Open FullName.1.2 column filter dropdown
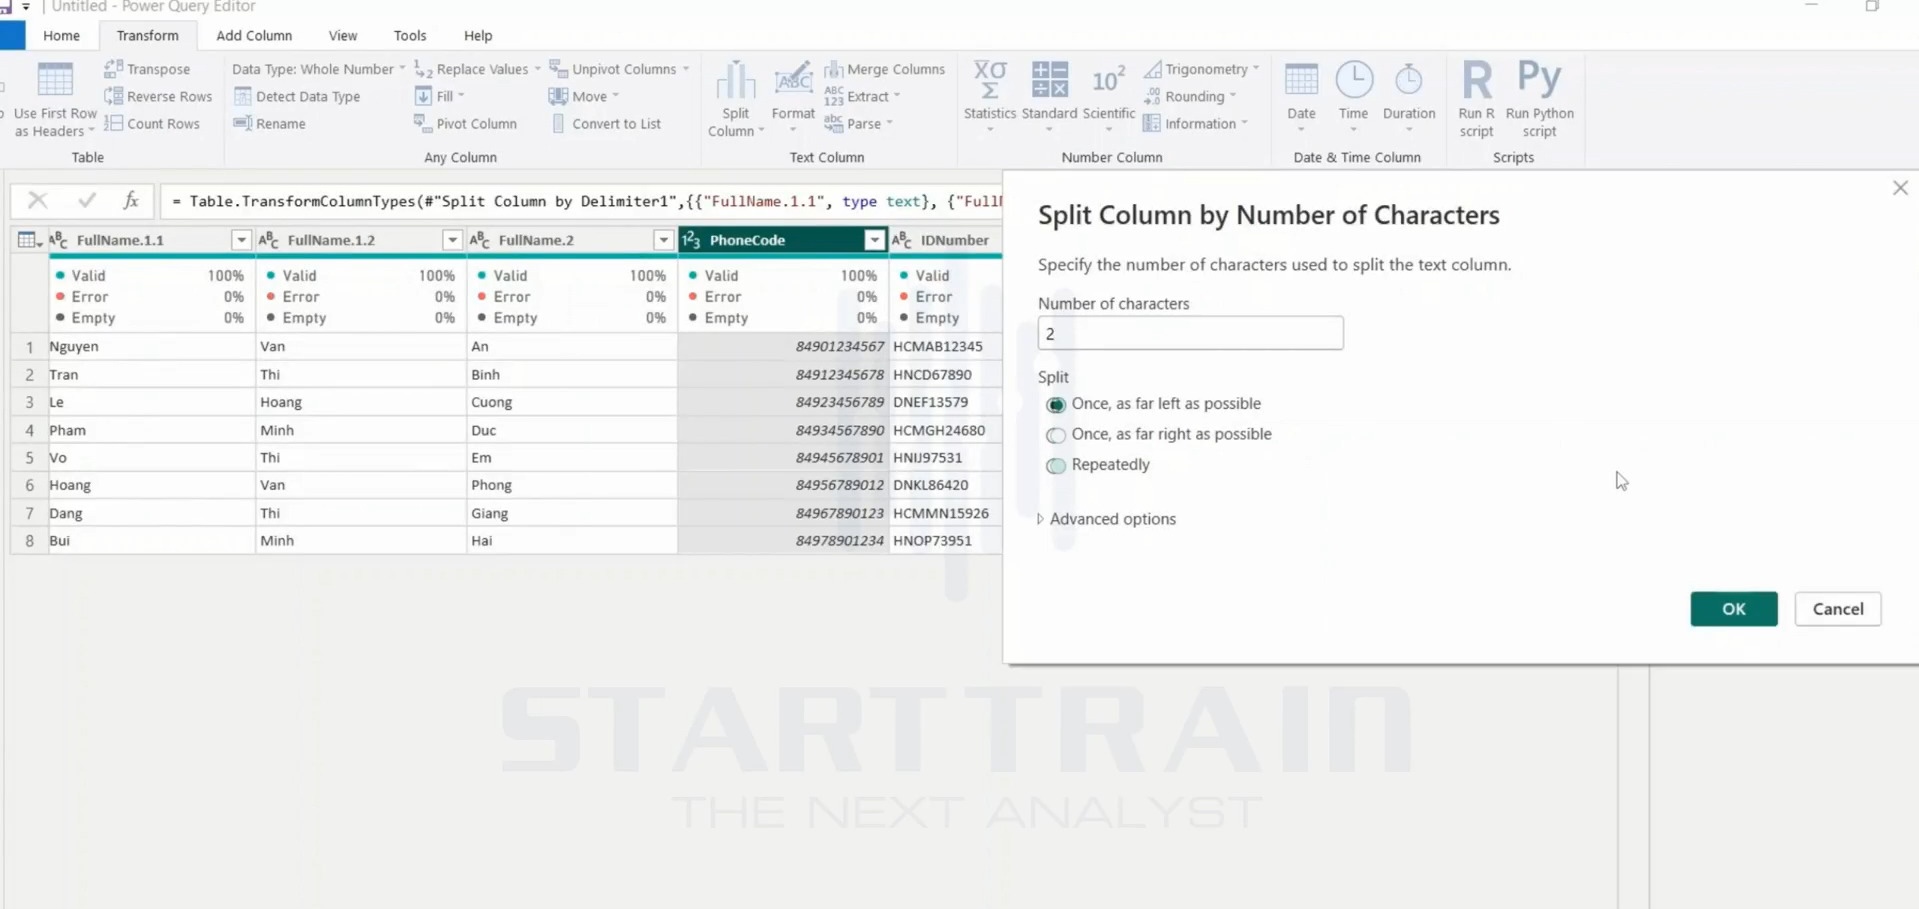Image resolution: width=1919 pixels, height=909 pixels. 452,240
